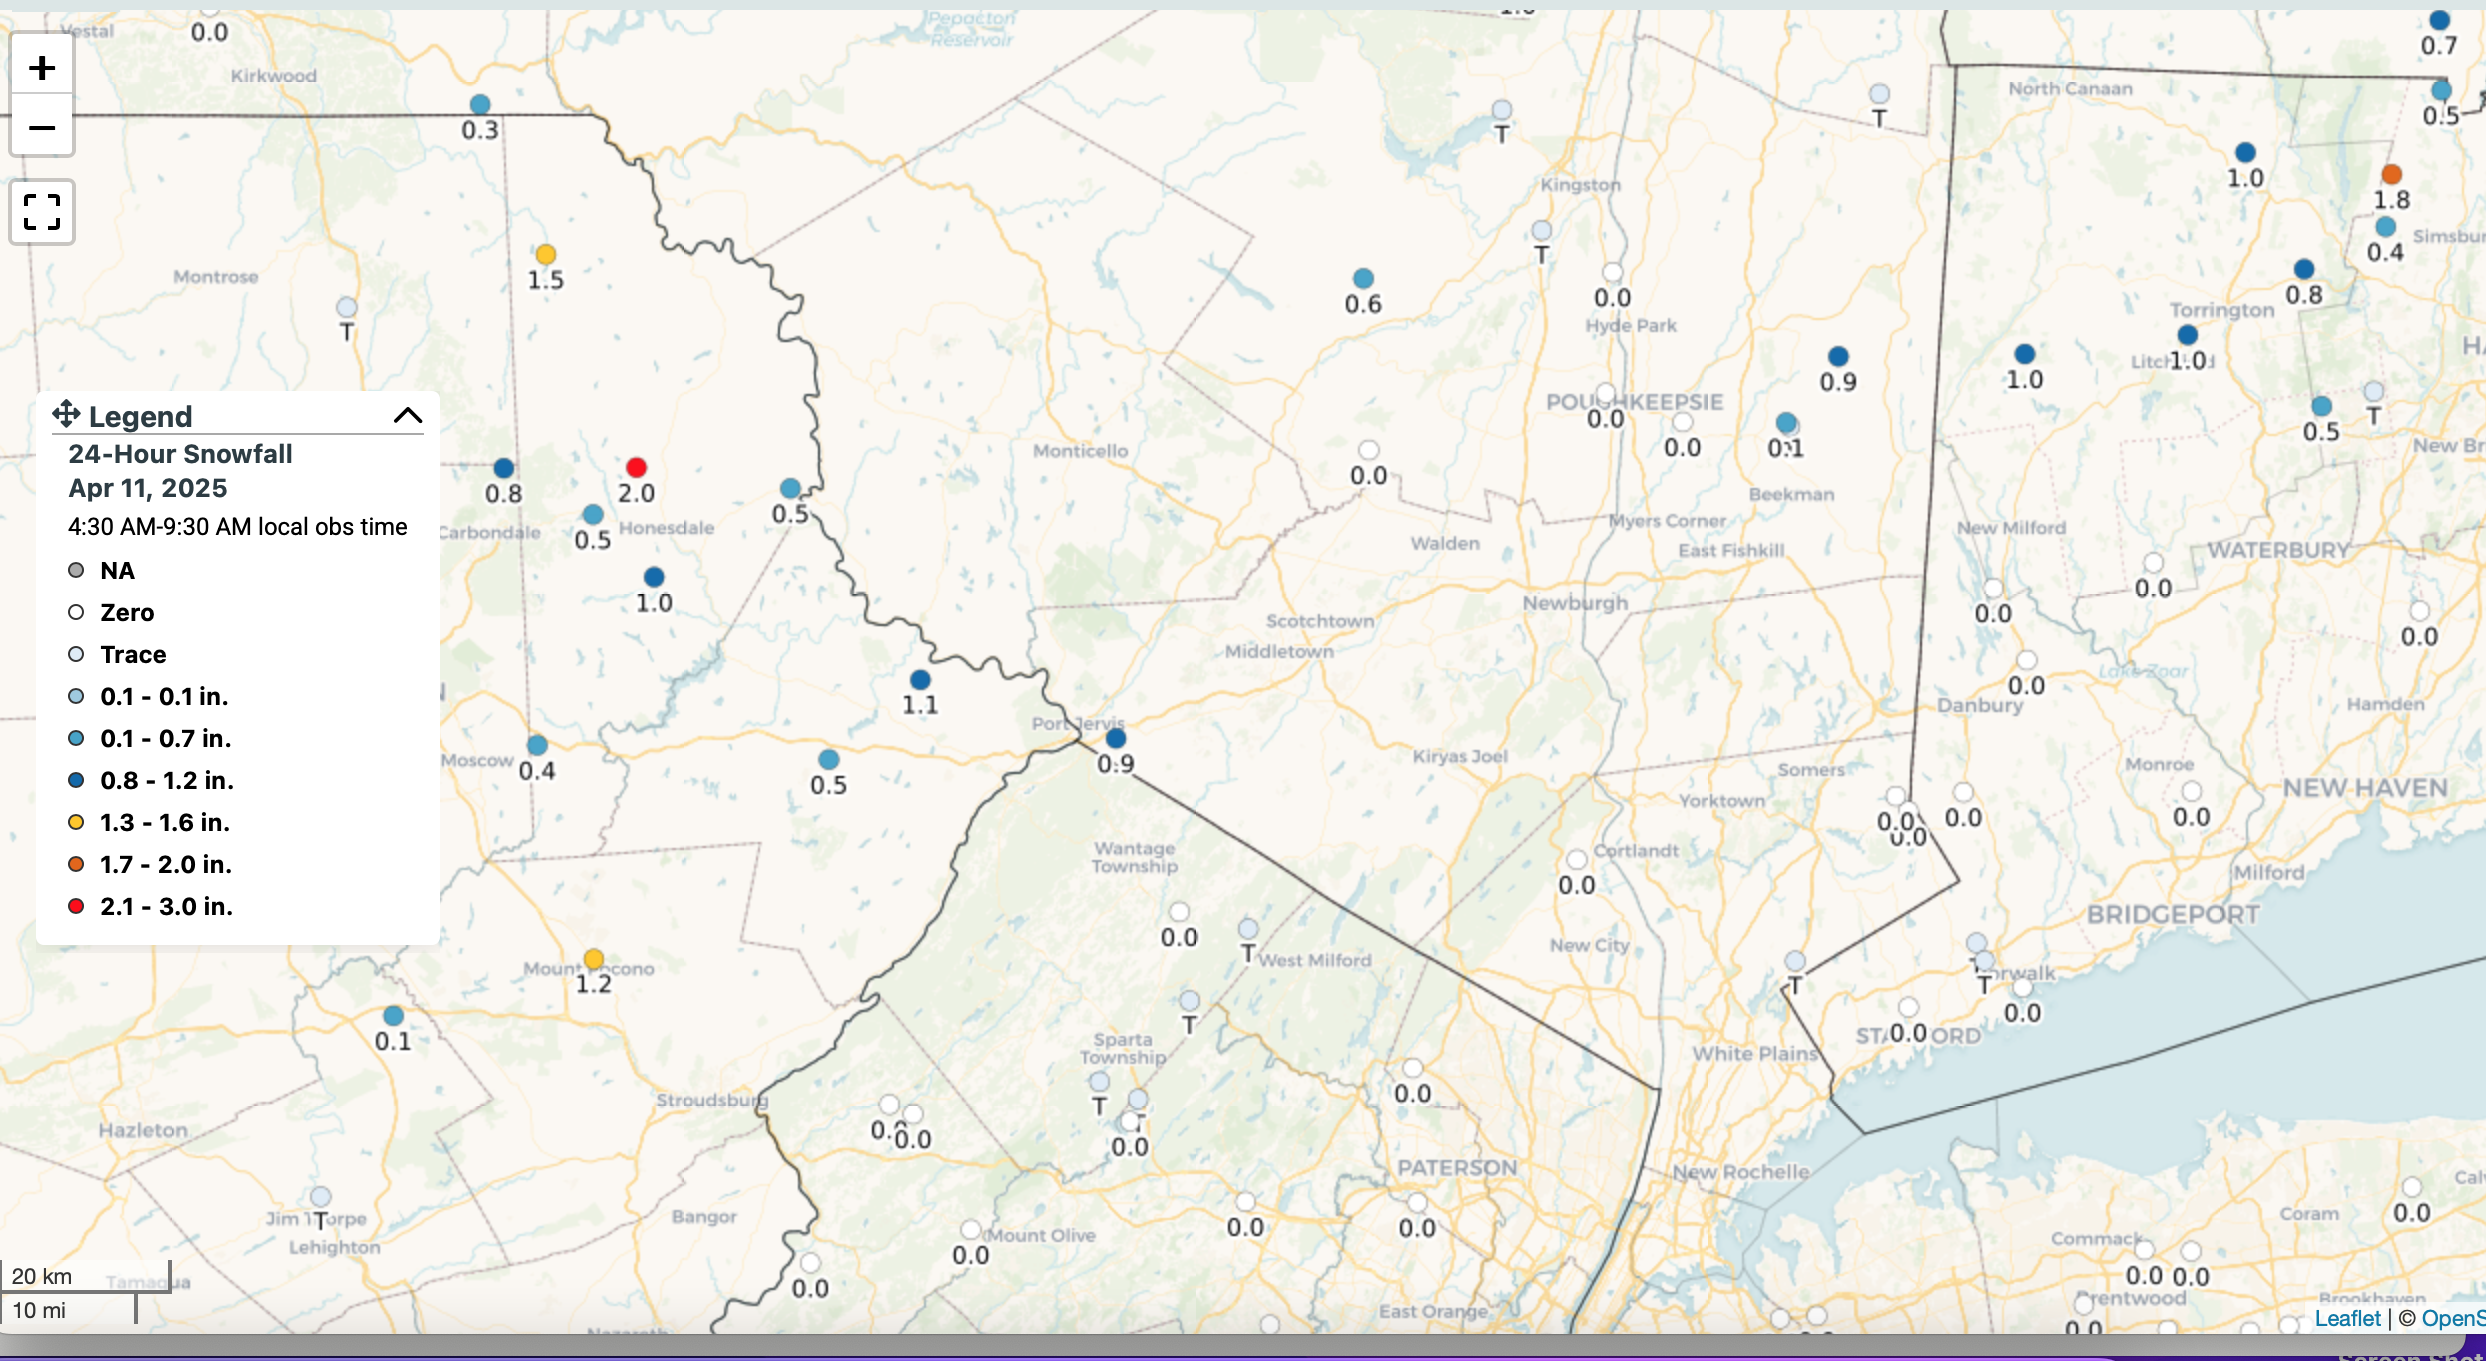The width and height of the screenshot is (2486, 1361).
Task: Click the 0.9 marker northeast of Poughkeepsie
Action: 1838,356
